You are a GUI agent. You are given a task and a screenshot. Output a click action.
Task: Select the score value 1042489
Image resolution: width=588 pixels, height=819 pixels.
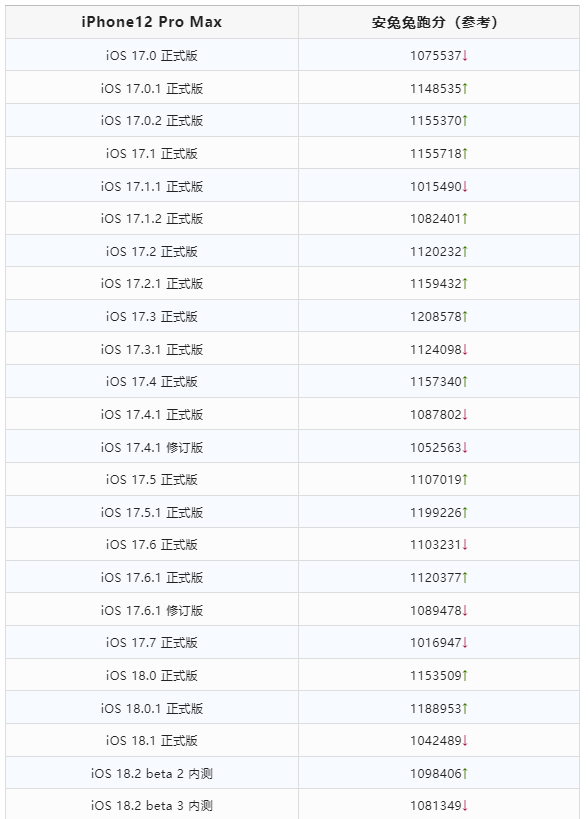click(436, 741)
